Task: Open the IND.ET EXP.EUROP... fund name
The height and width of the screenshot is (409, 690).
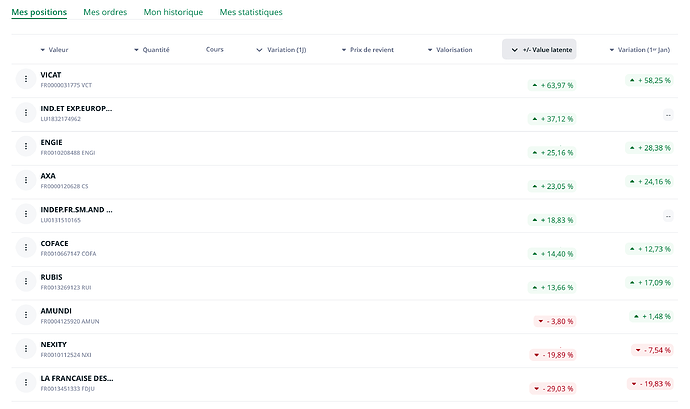Action: 77,108
